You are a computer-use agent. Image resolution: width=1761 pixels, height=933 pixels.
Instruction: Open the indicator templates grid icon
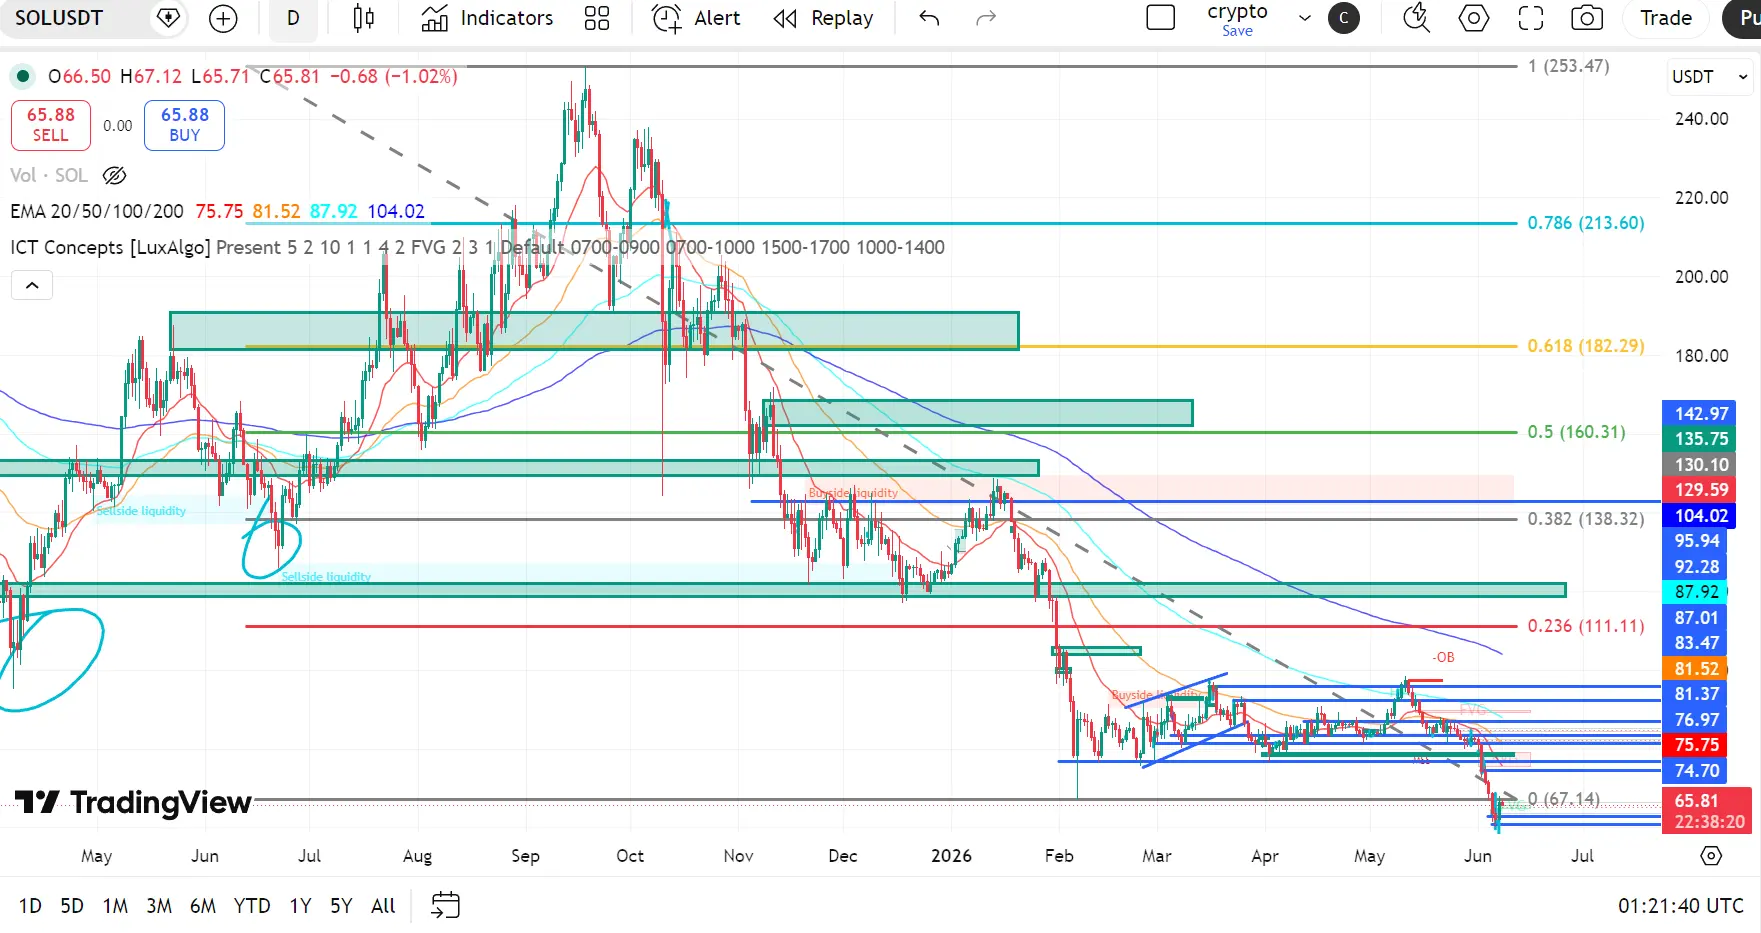(x=597, y=18)
